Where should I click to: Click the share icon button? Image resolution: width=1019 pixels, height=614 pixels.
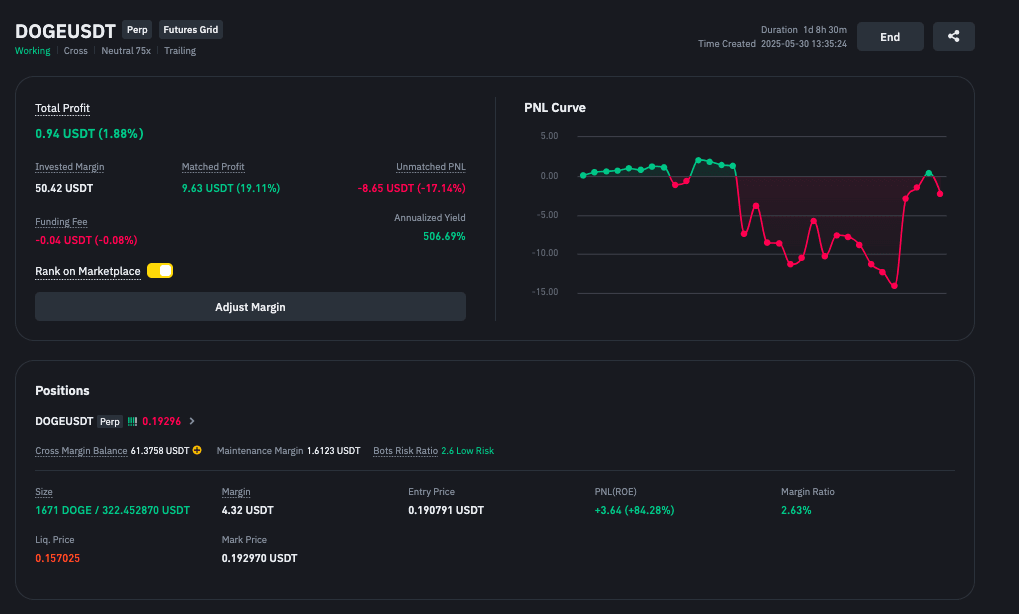[x=953, y=37]
